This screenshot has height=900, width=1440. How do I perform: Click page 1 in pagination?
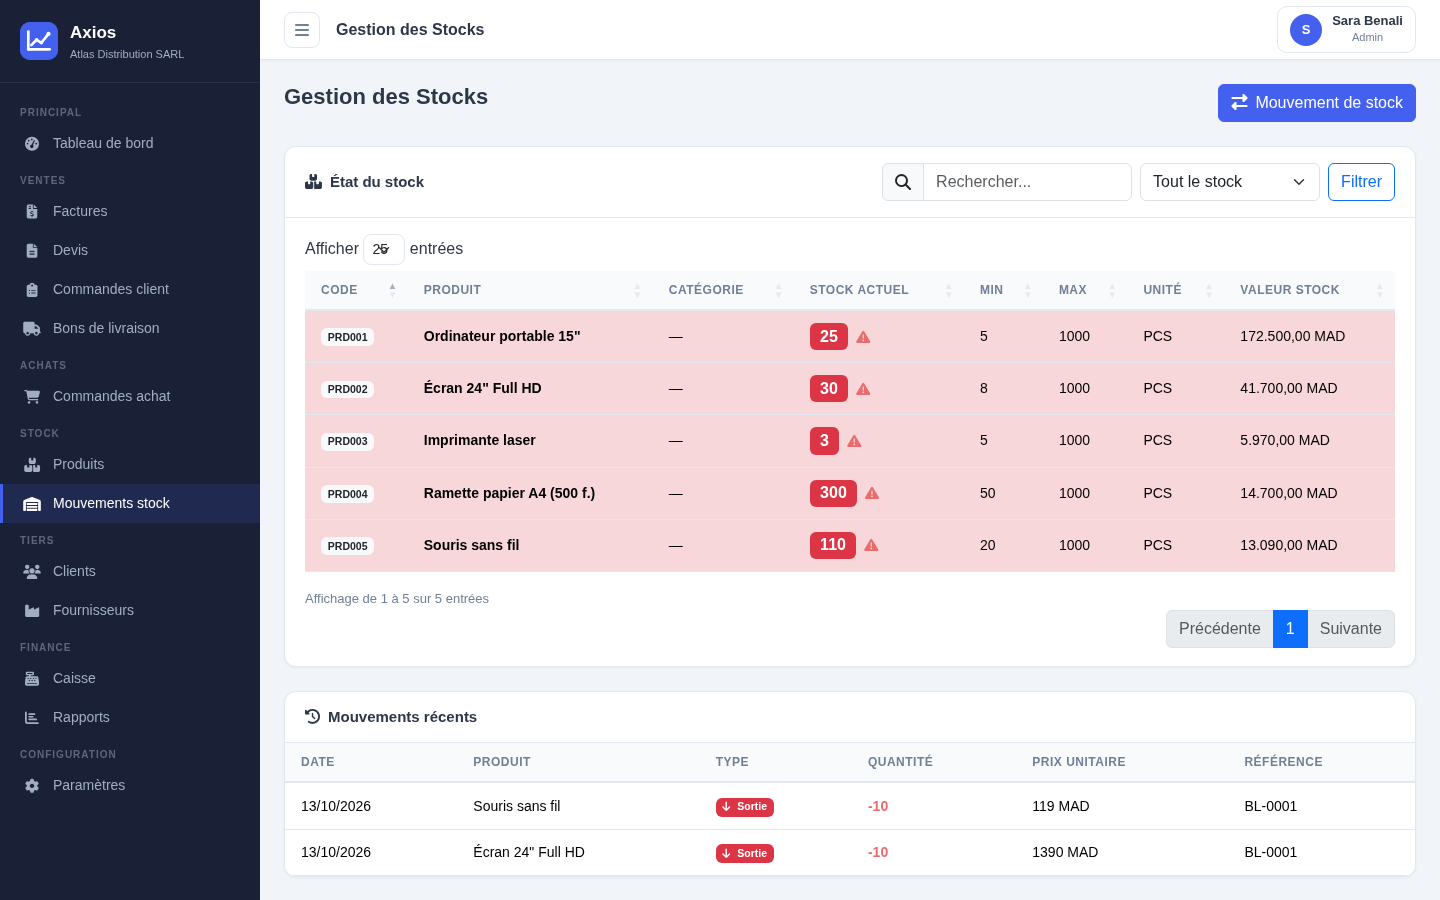click(x=1290, y=629)
